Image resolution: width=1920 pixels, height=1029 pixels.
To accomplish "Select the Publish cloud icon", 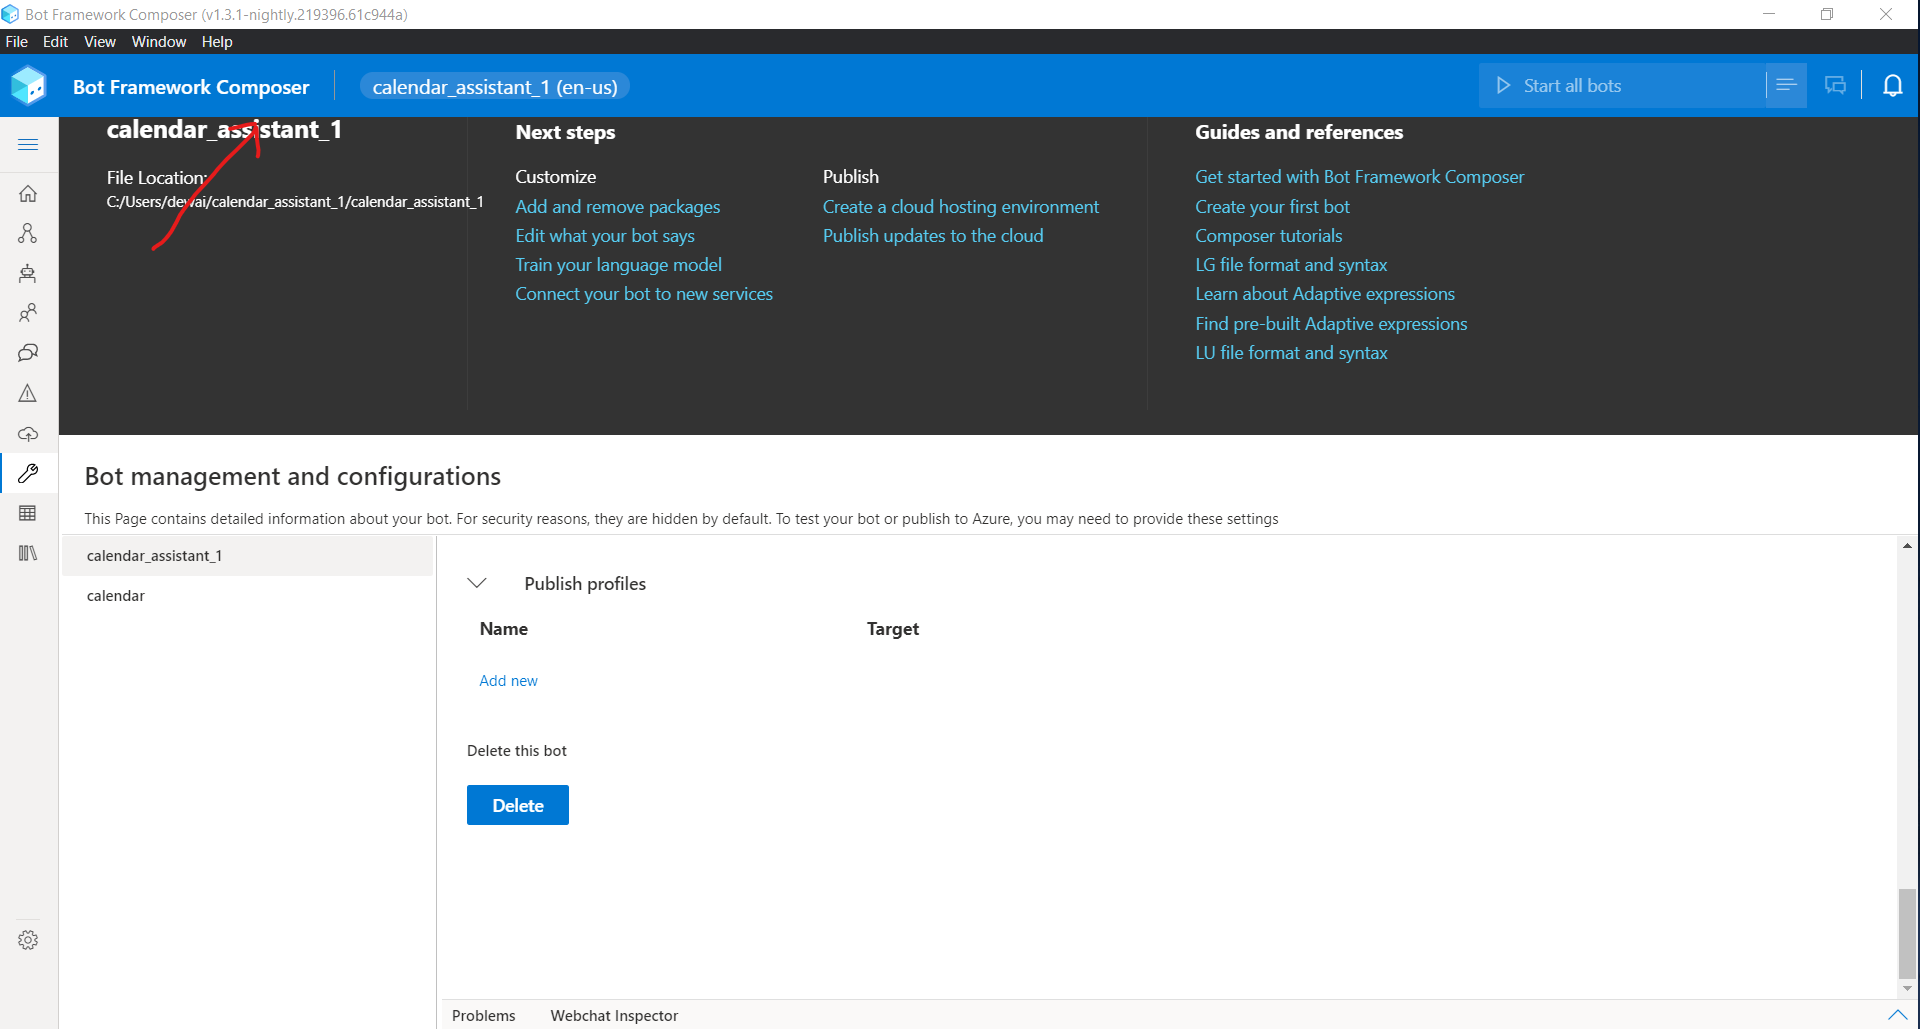I will (28, 433).
